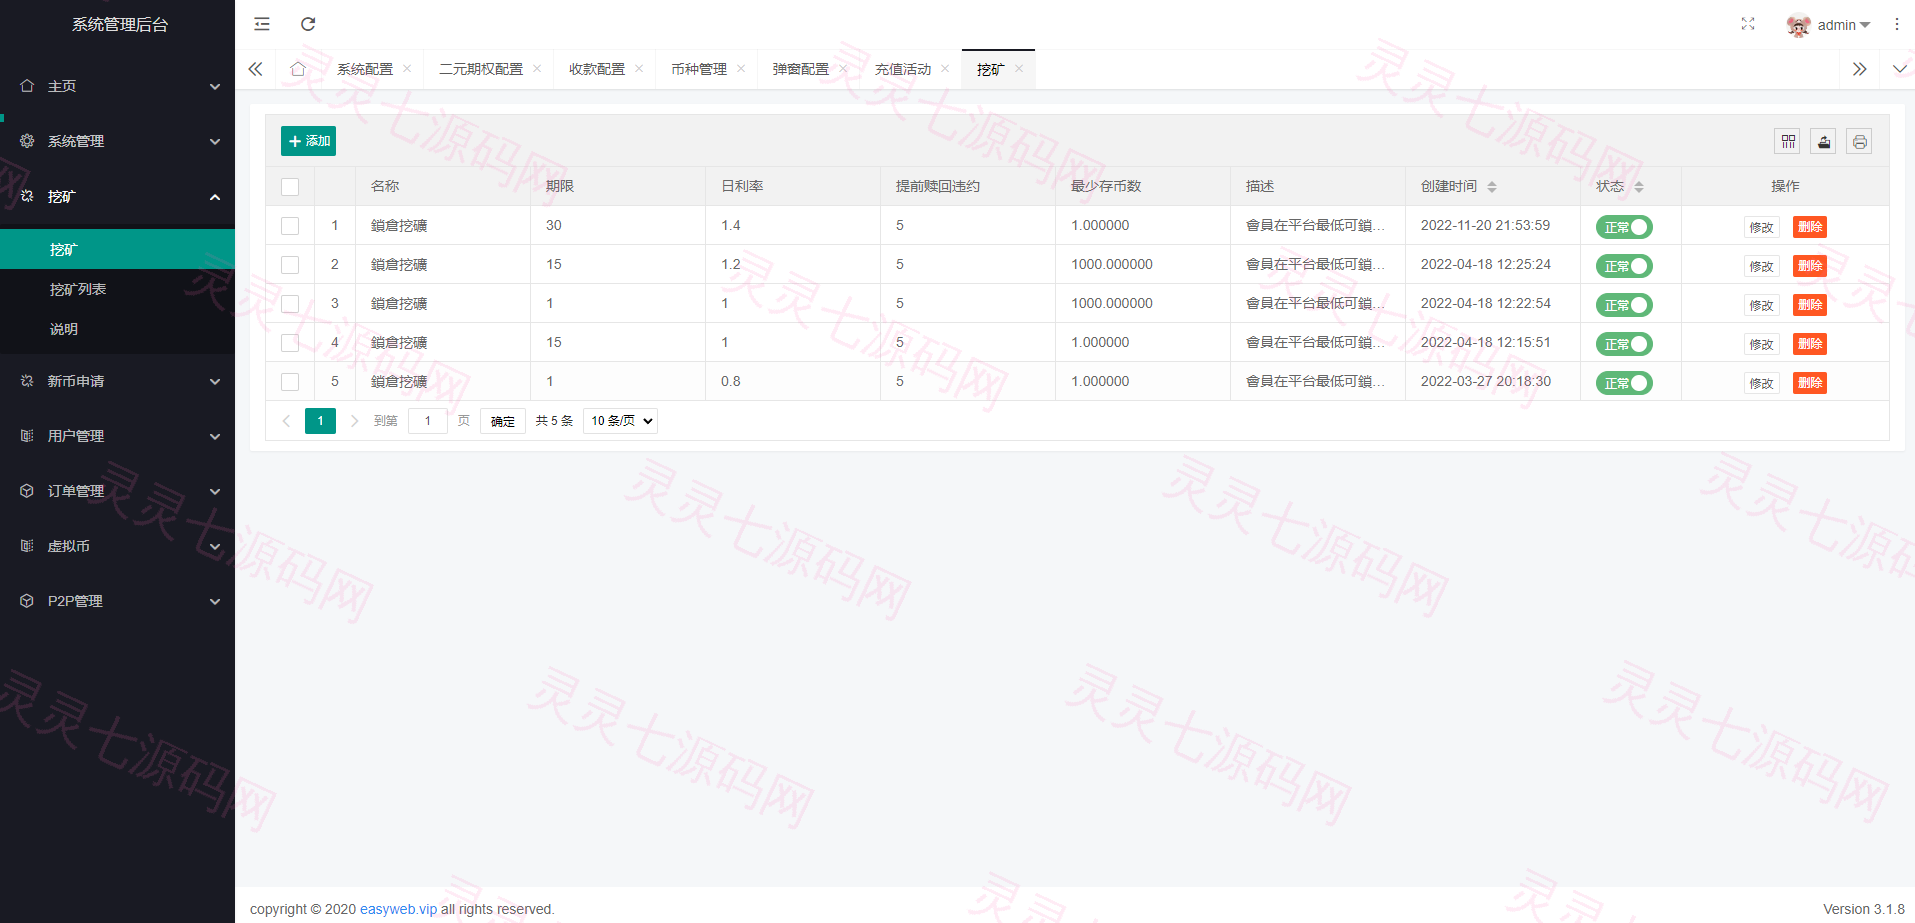Toggle 正常 status switch for row 2

1624,266
